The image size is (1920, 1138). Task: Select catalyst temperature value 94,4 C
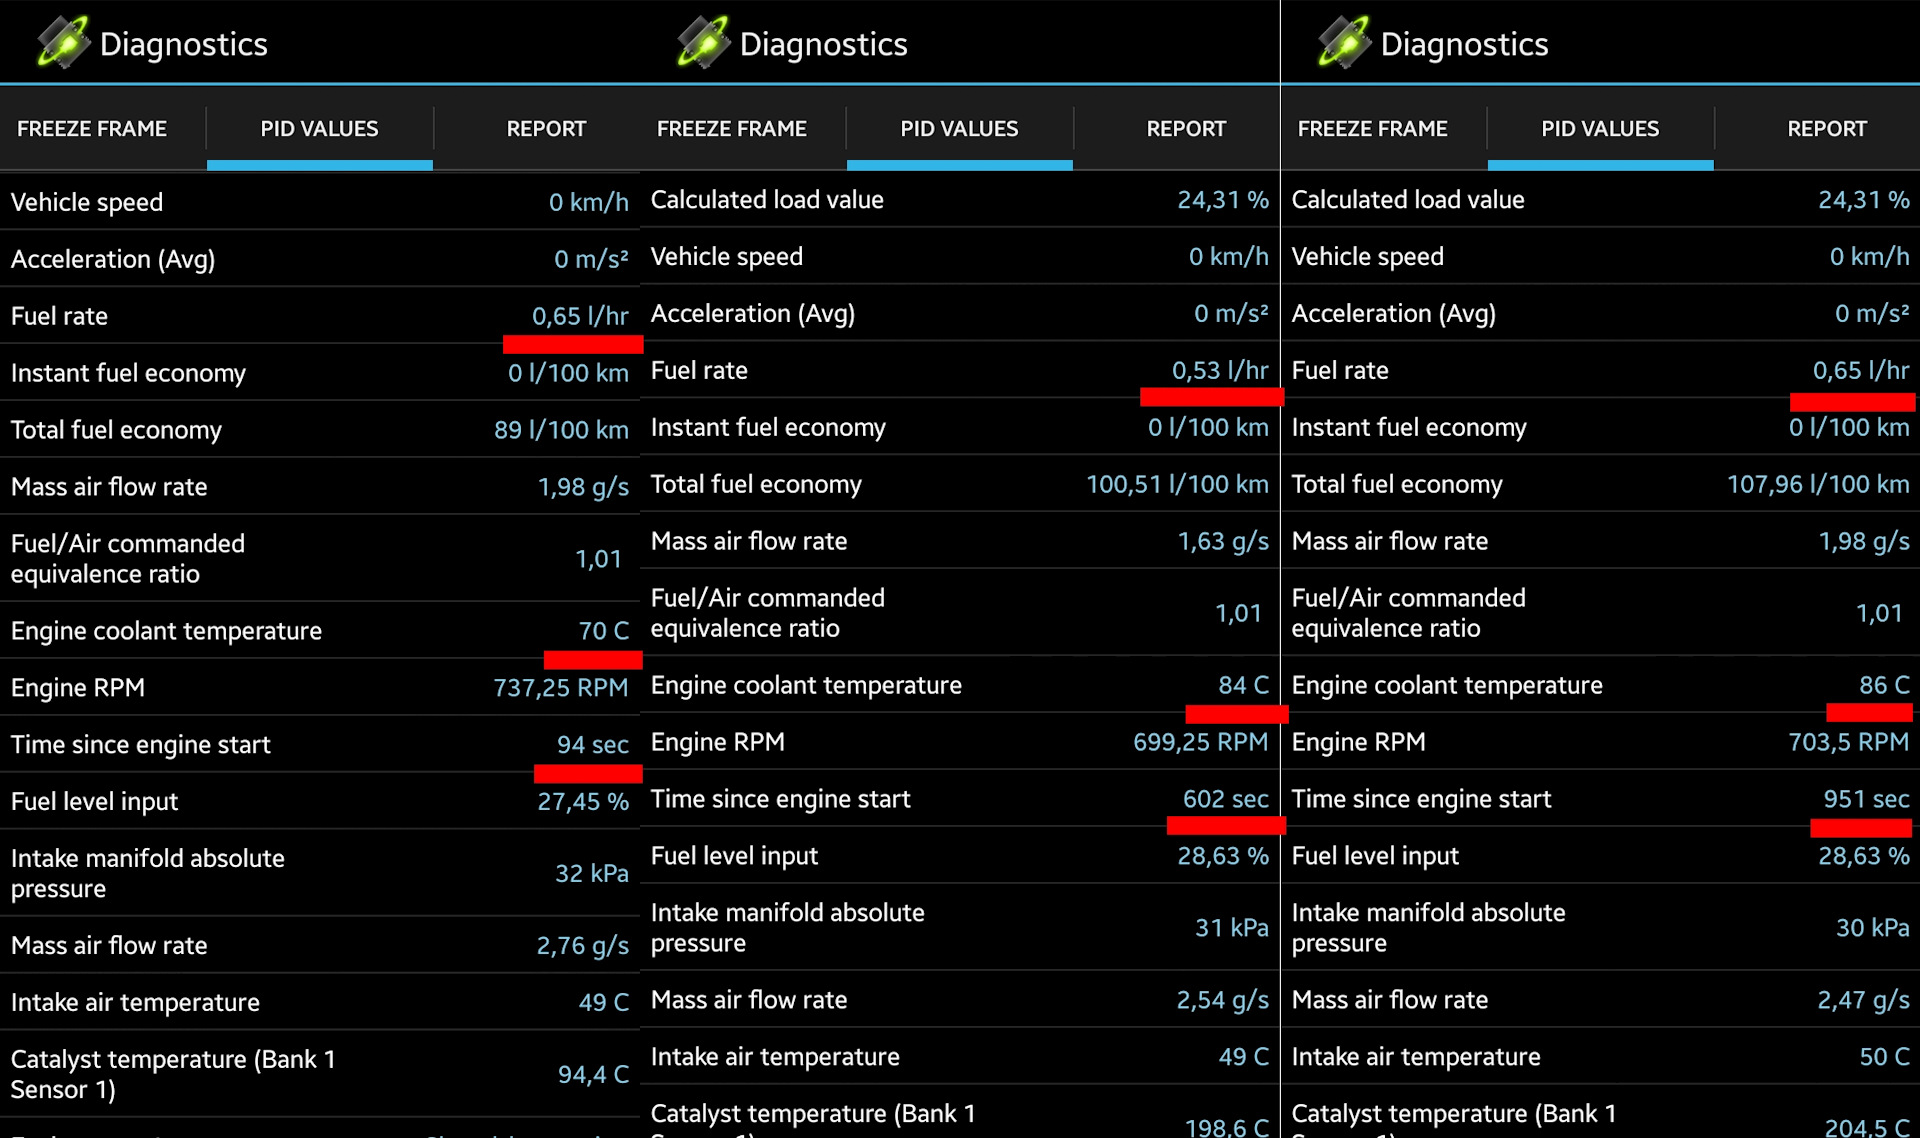593,1075
